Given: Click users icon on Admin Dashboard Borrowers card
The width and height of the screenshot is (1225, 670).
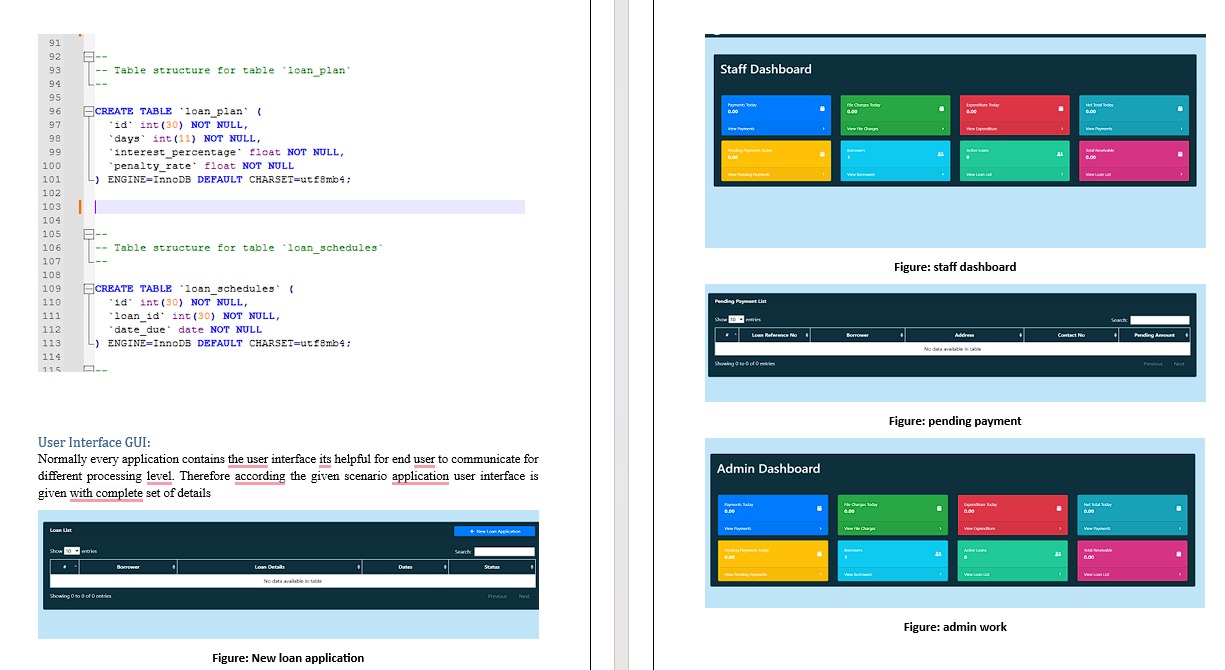Looking at the screenshot, I should [938, 554].
